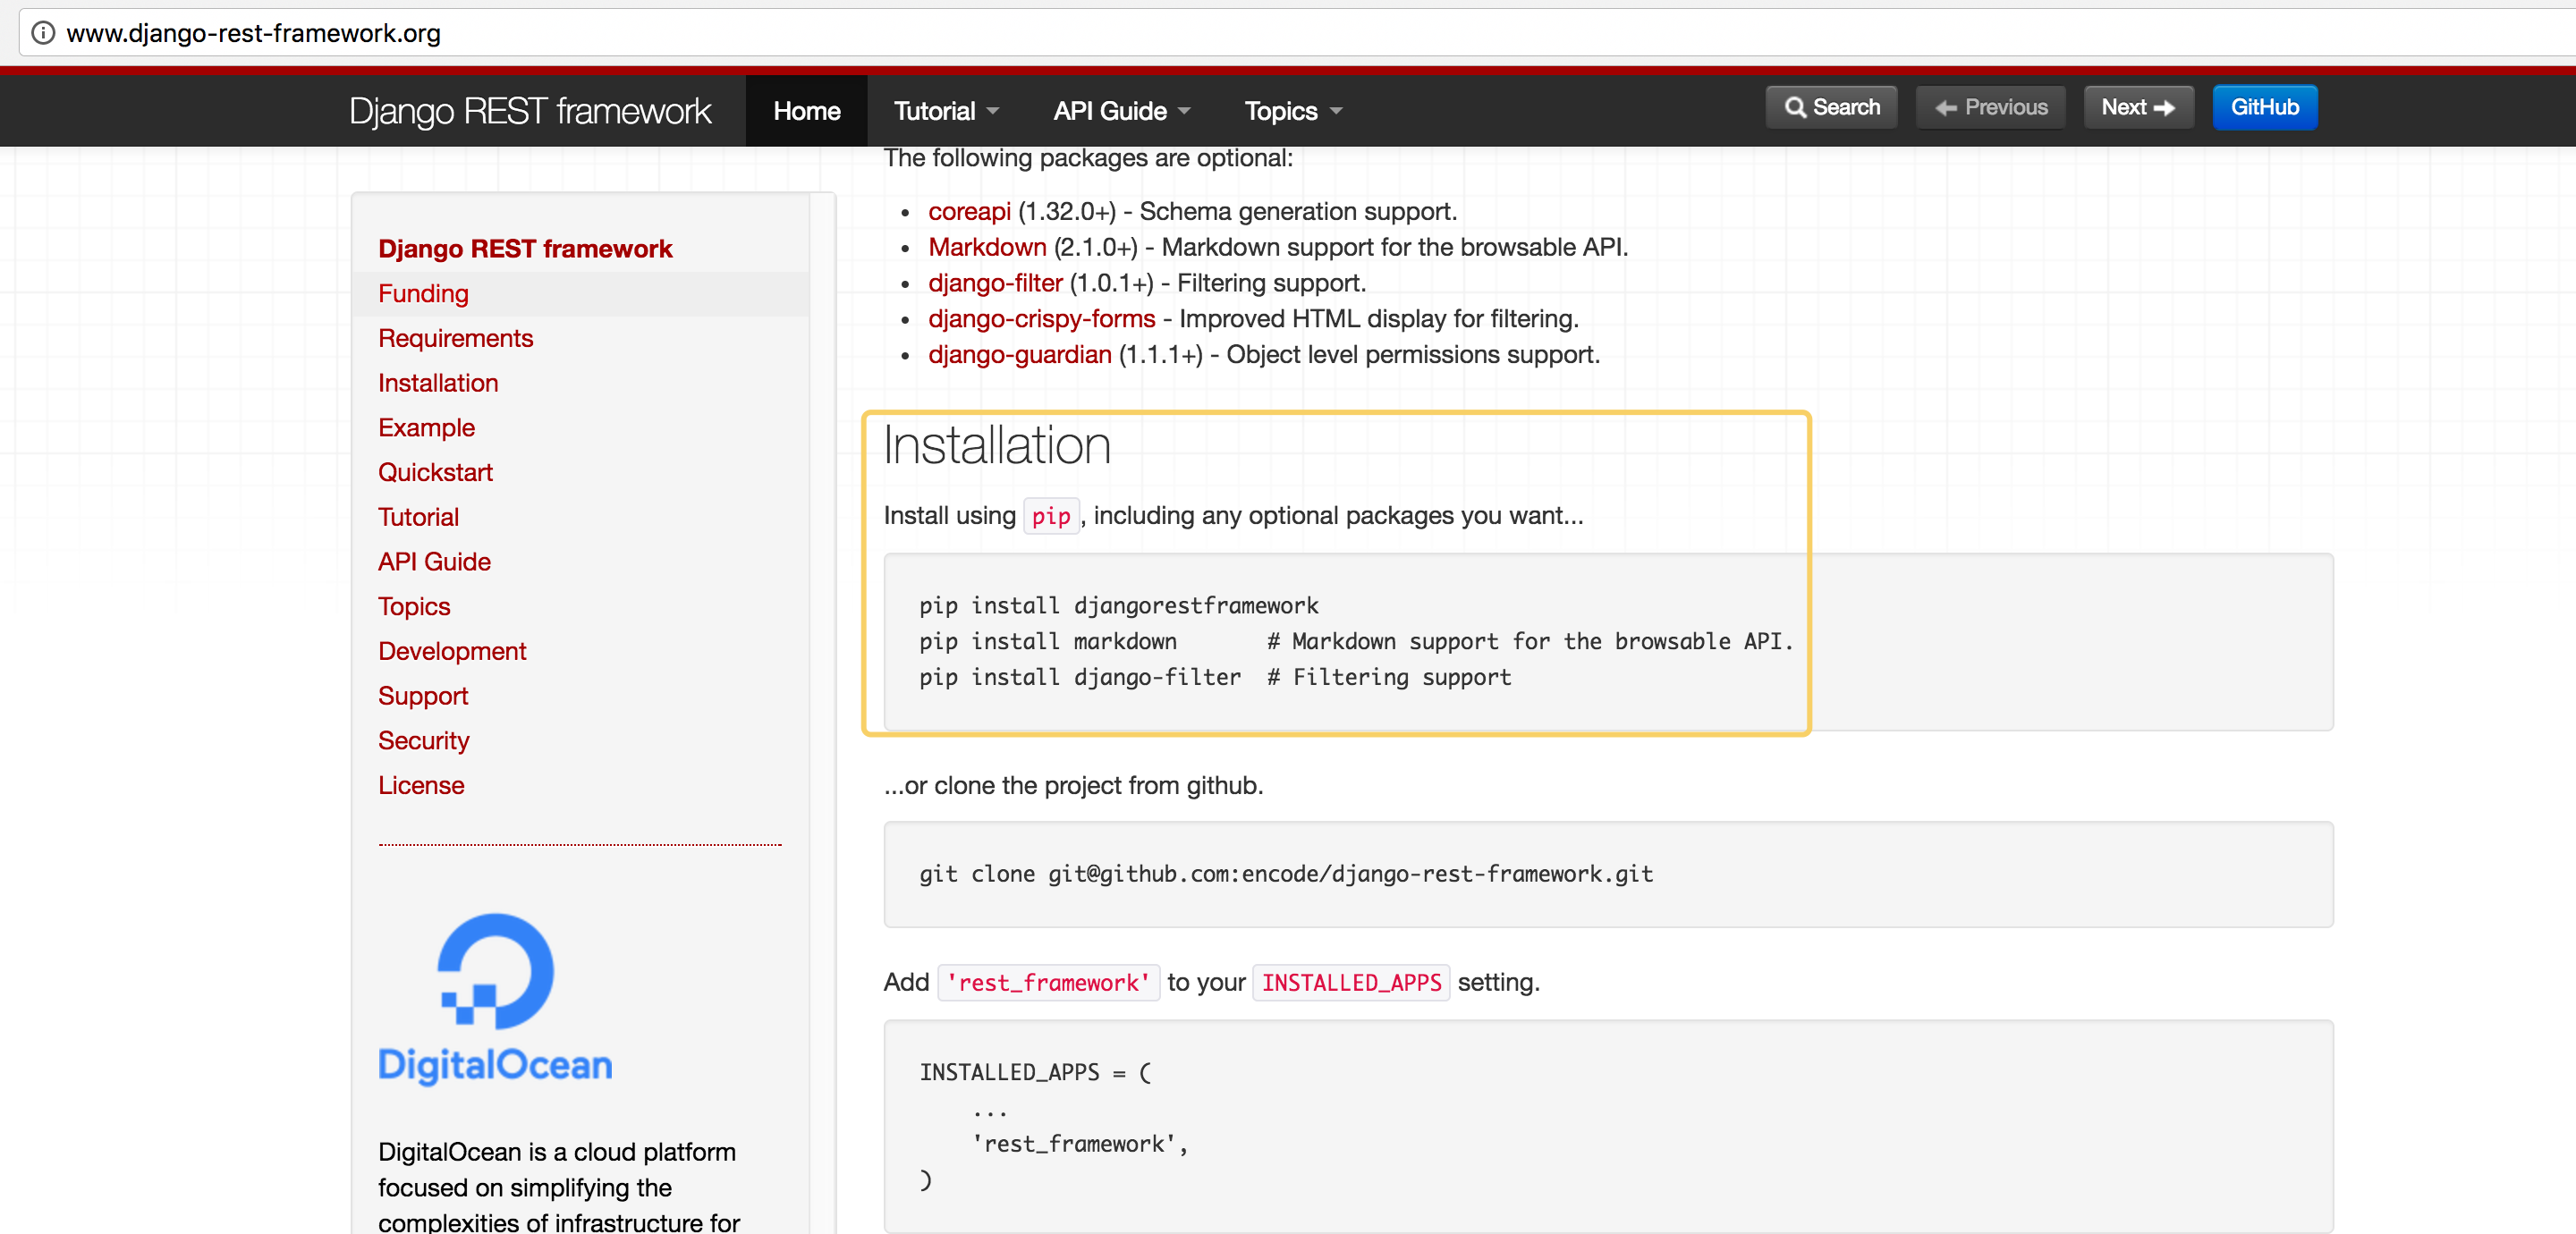Image resolution: width=2576 pixels, height=1234 pixels.
Task: Click the address bar URL field
Action: [x=1200, y=33]
